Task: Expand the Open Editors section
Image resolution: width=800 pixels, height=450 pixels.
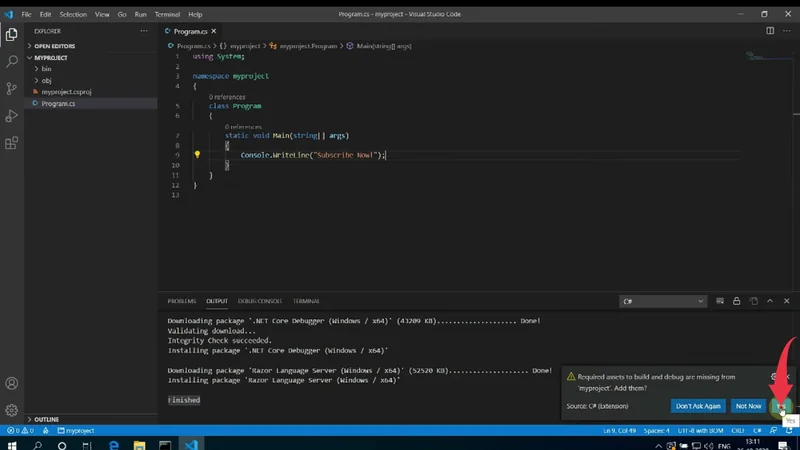Action: (55, 46)
